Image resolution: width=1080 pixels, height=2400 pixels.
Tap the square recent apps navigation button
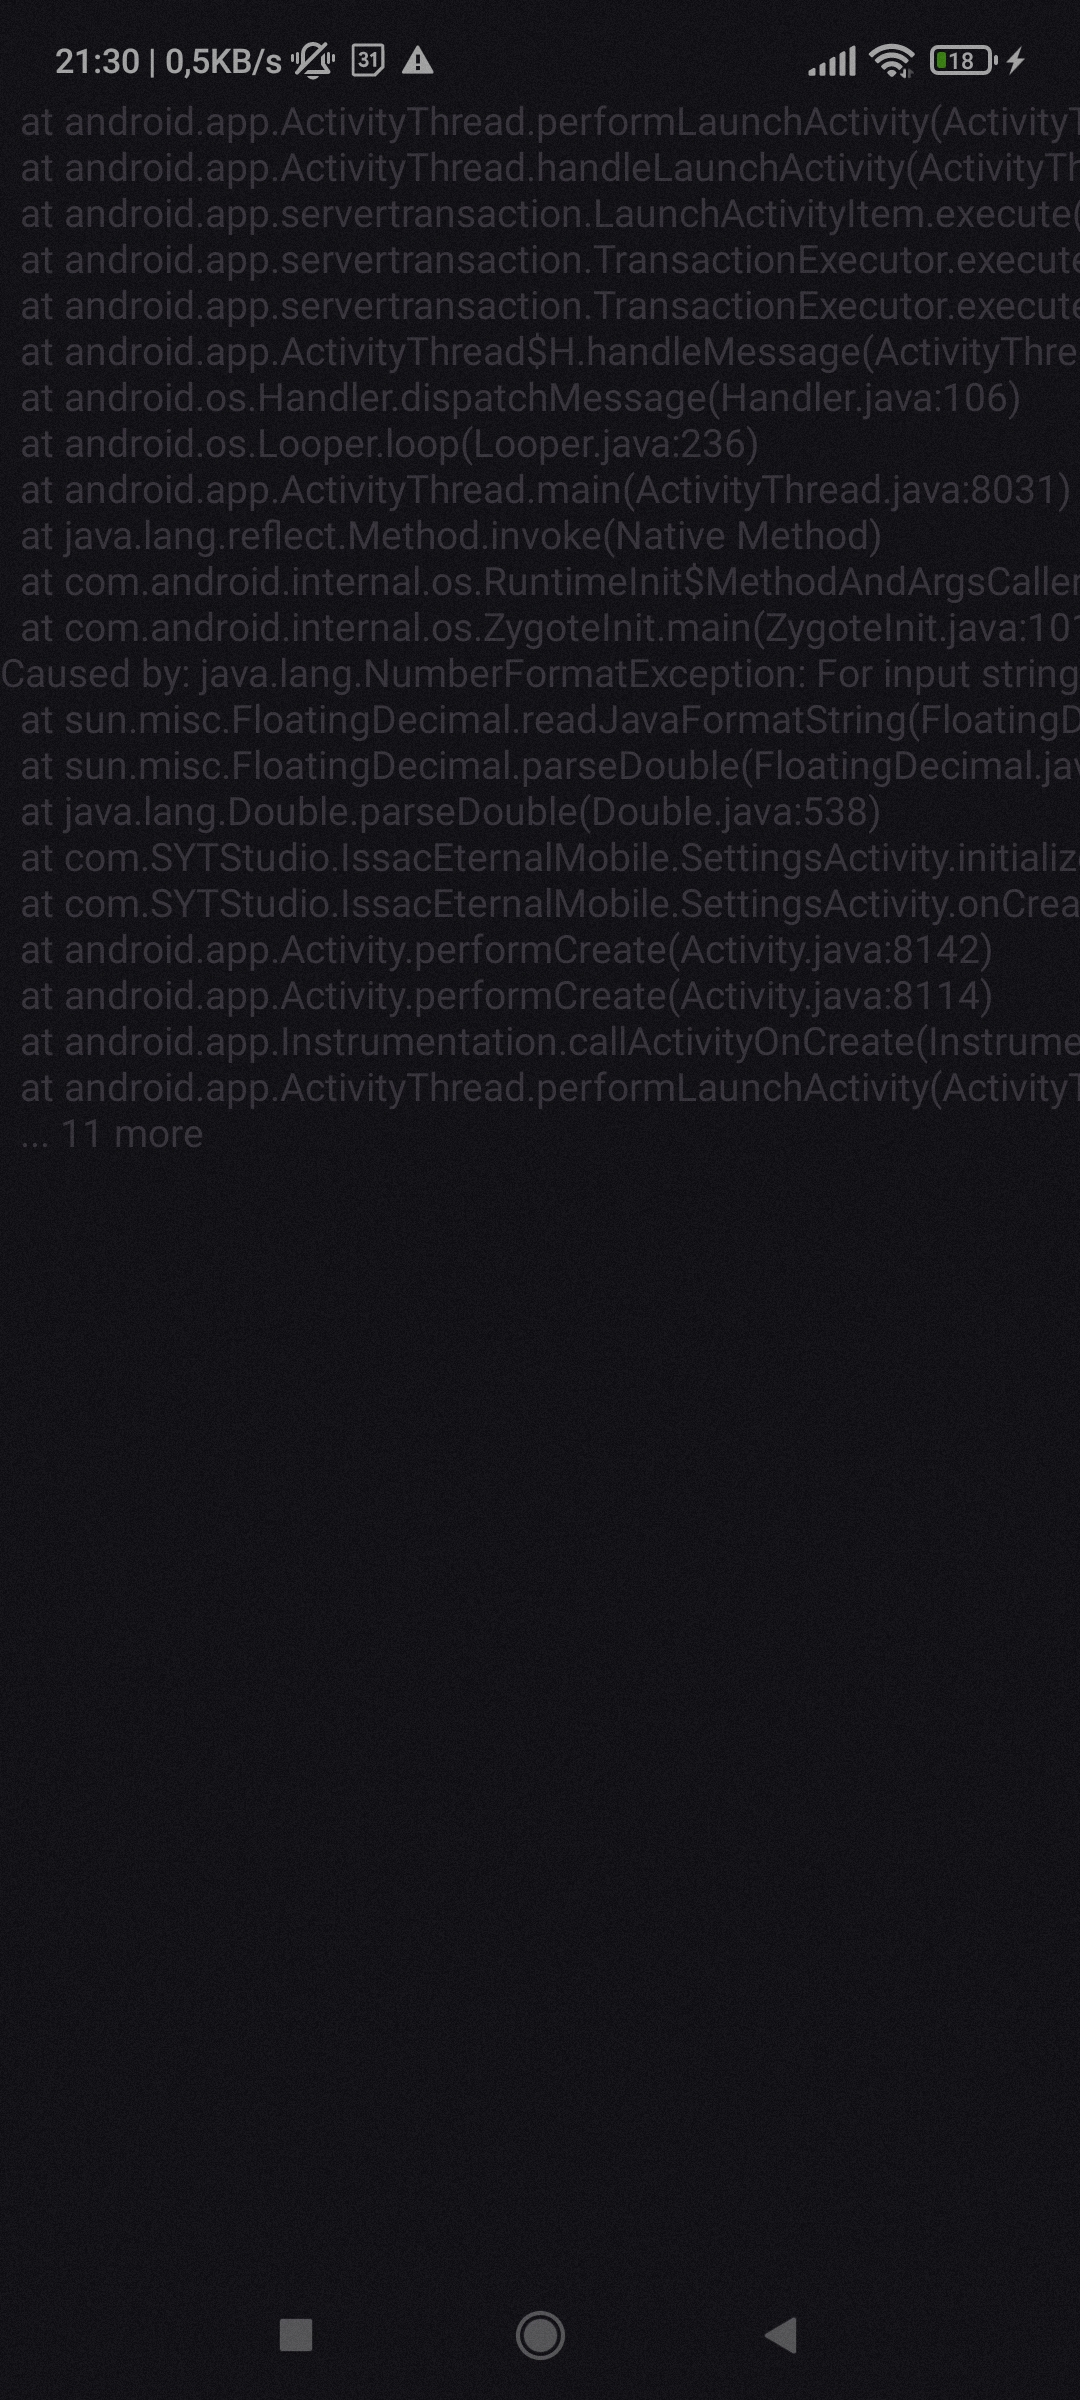295,2335
